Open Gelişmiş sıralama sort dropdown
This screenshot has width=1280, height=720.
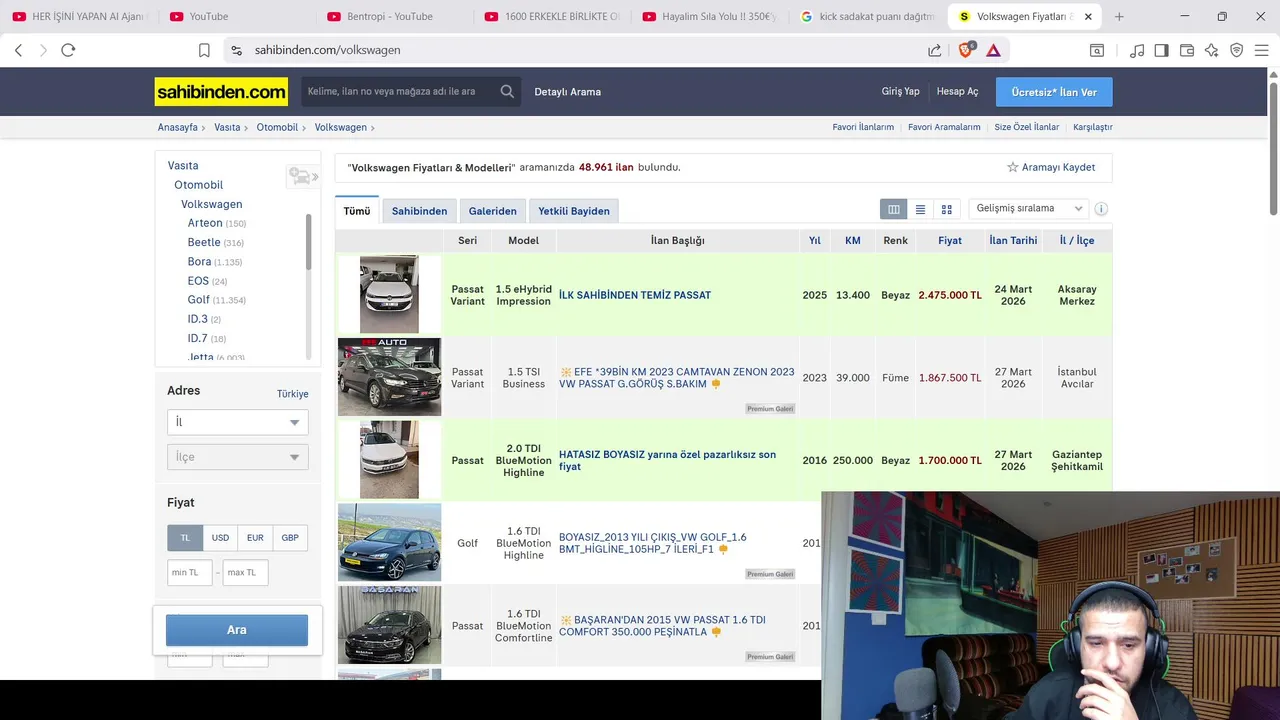click(1028, 208)
